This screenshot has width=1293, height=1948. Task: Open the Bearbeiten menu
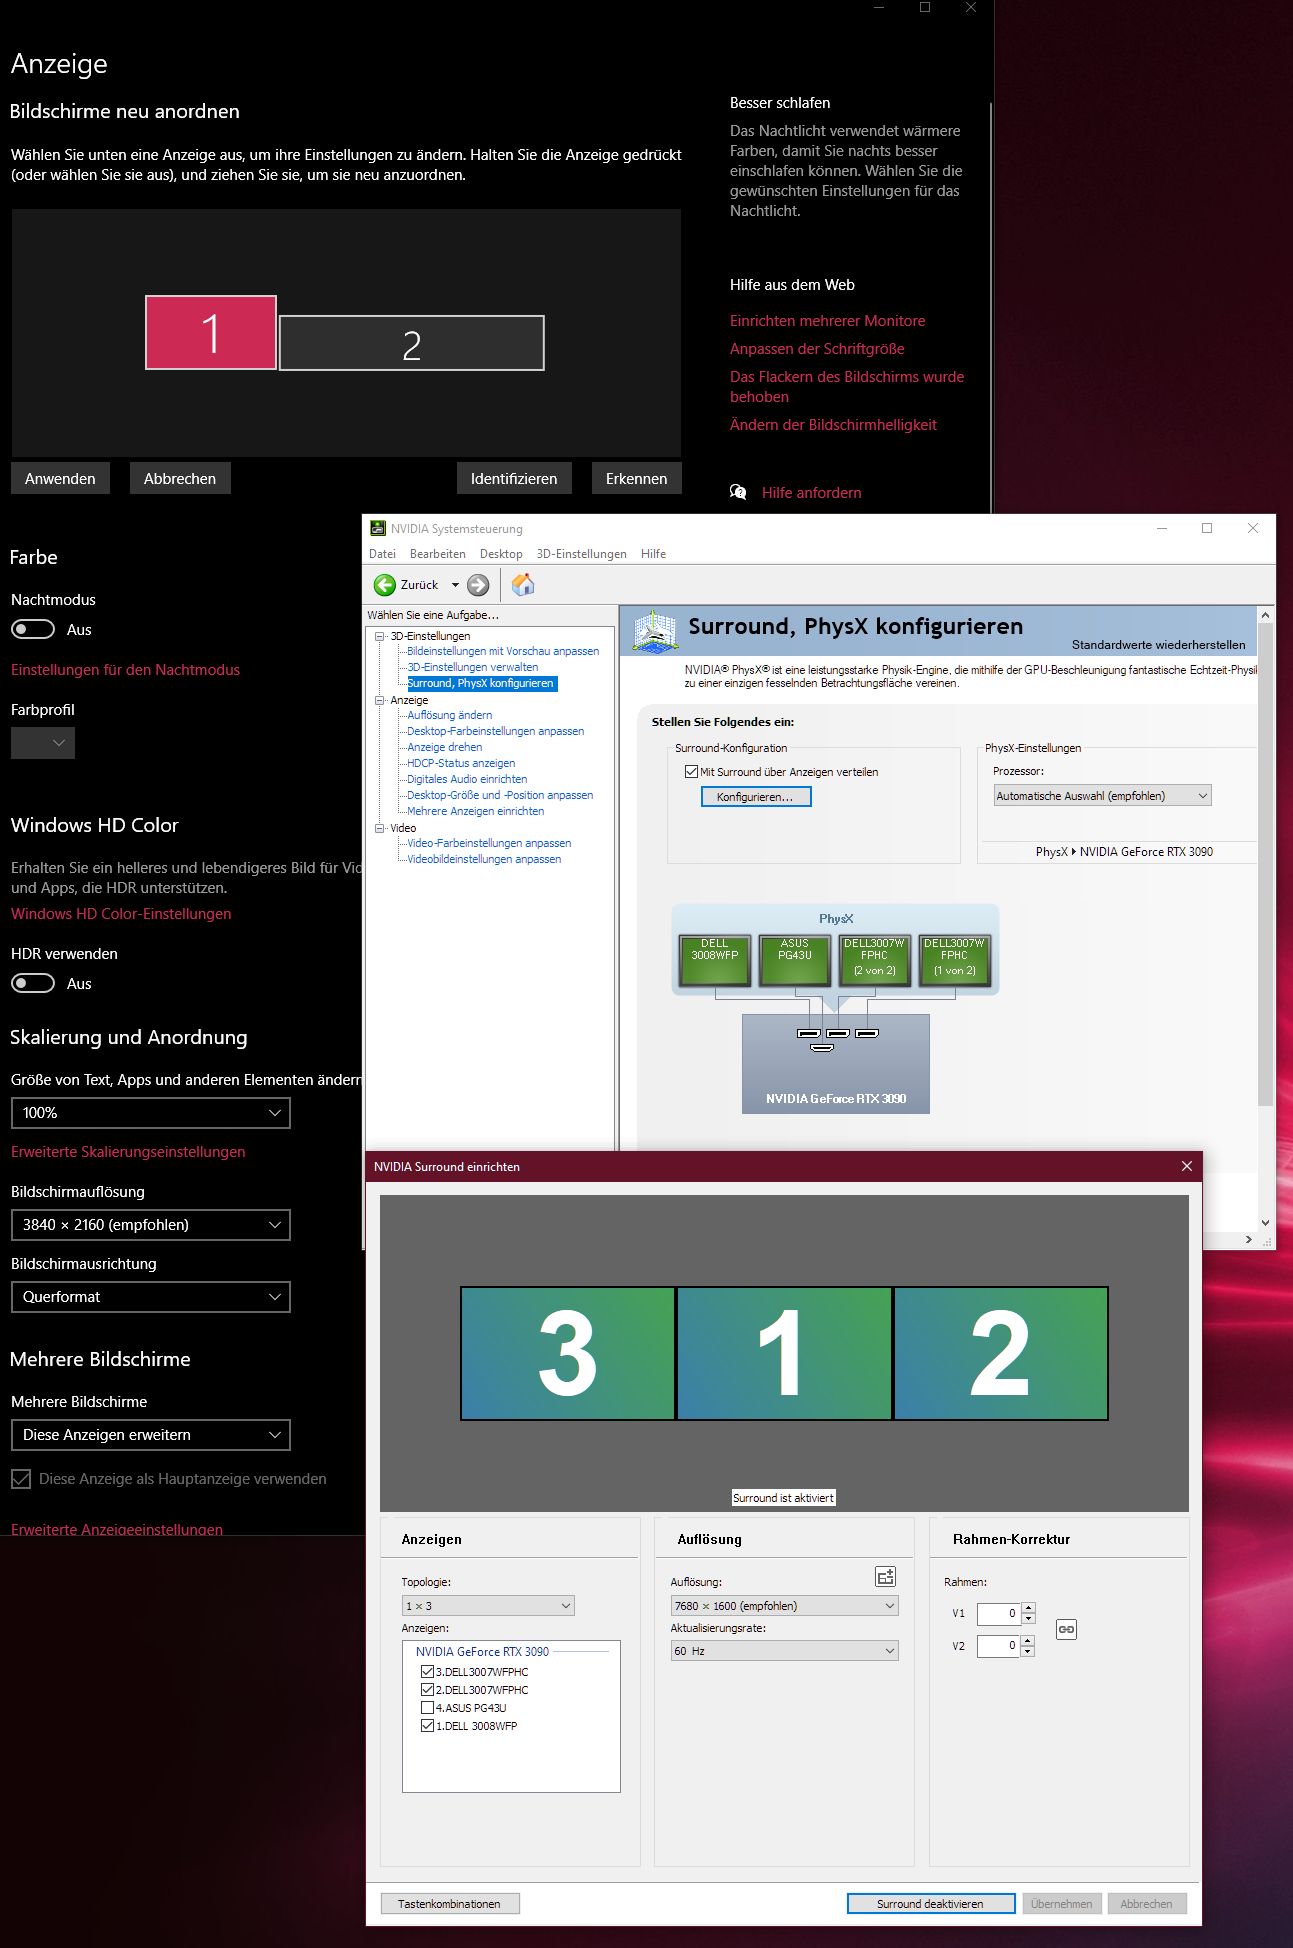438,554
